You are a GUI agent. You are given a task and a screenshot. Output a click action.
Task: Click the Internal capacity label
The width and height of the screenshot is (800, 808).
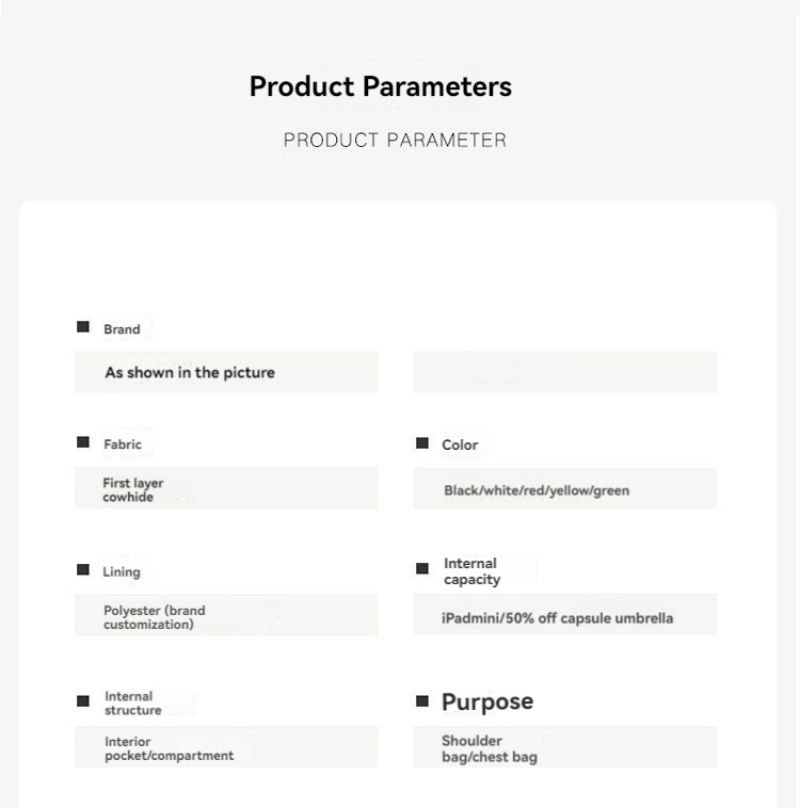(472, 571)
